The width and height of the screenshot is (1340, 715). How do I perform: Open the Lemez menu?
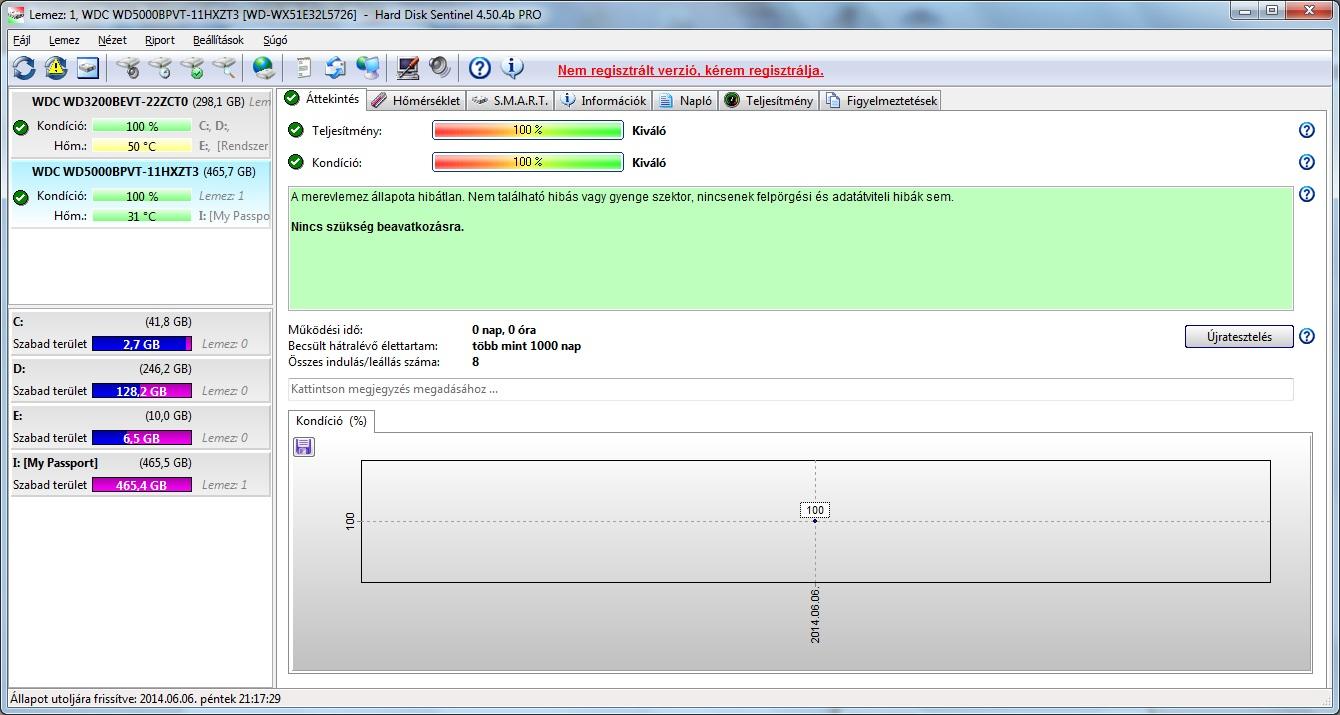pos(64,40)
